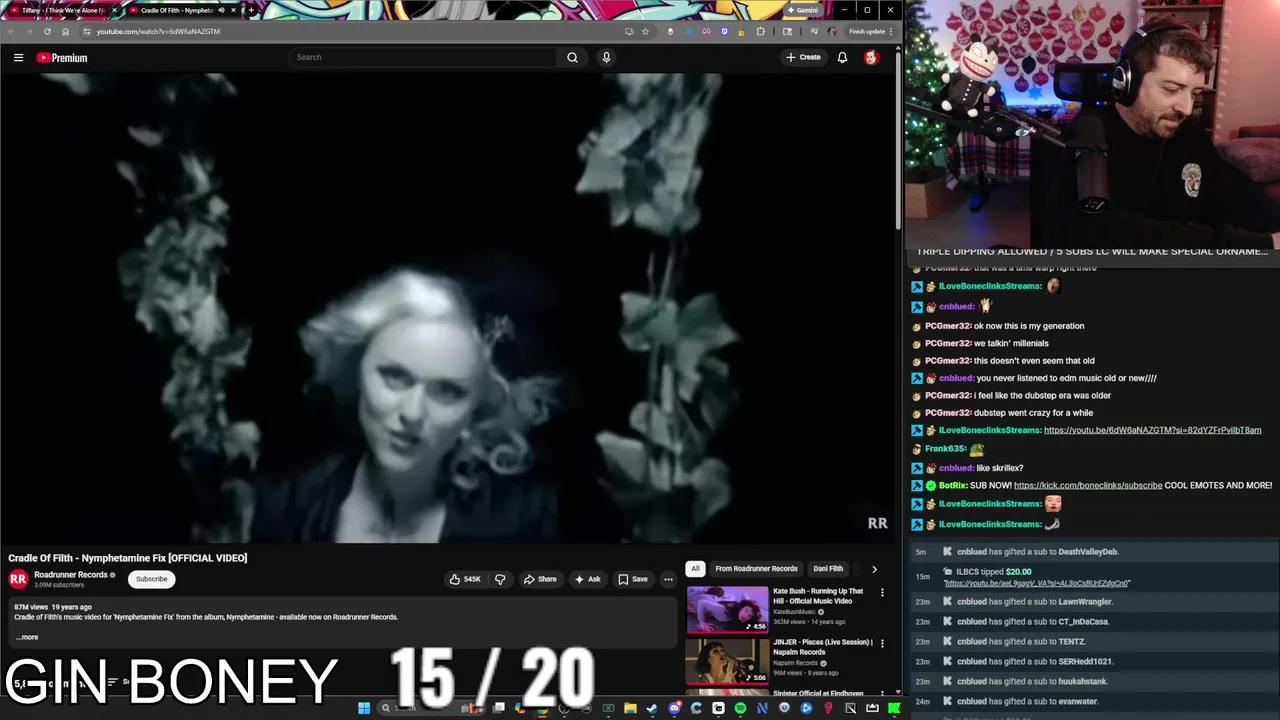Open the JINJER Pisces video thumbnail
1280x720 pixels.
727,660
